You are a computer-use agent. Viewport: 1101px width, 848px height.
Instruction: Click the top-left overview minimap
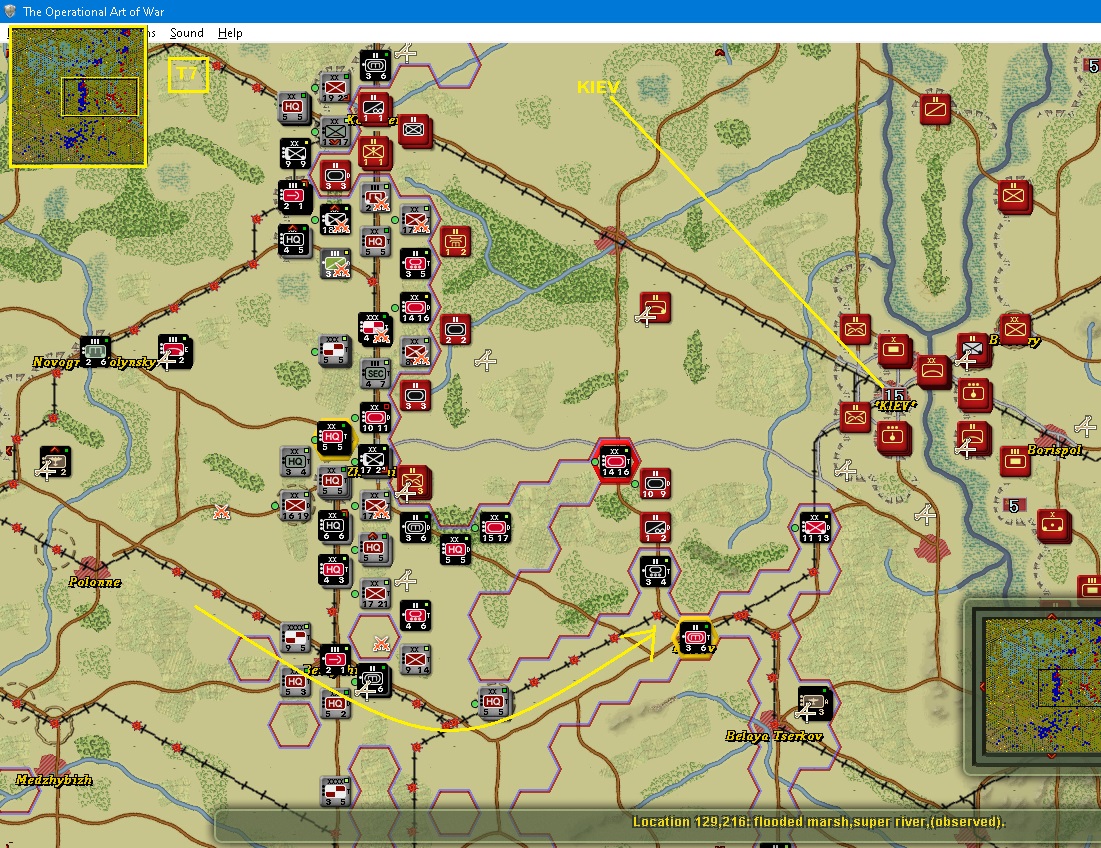78,97
